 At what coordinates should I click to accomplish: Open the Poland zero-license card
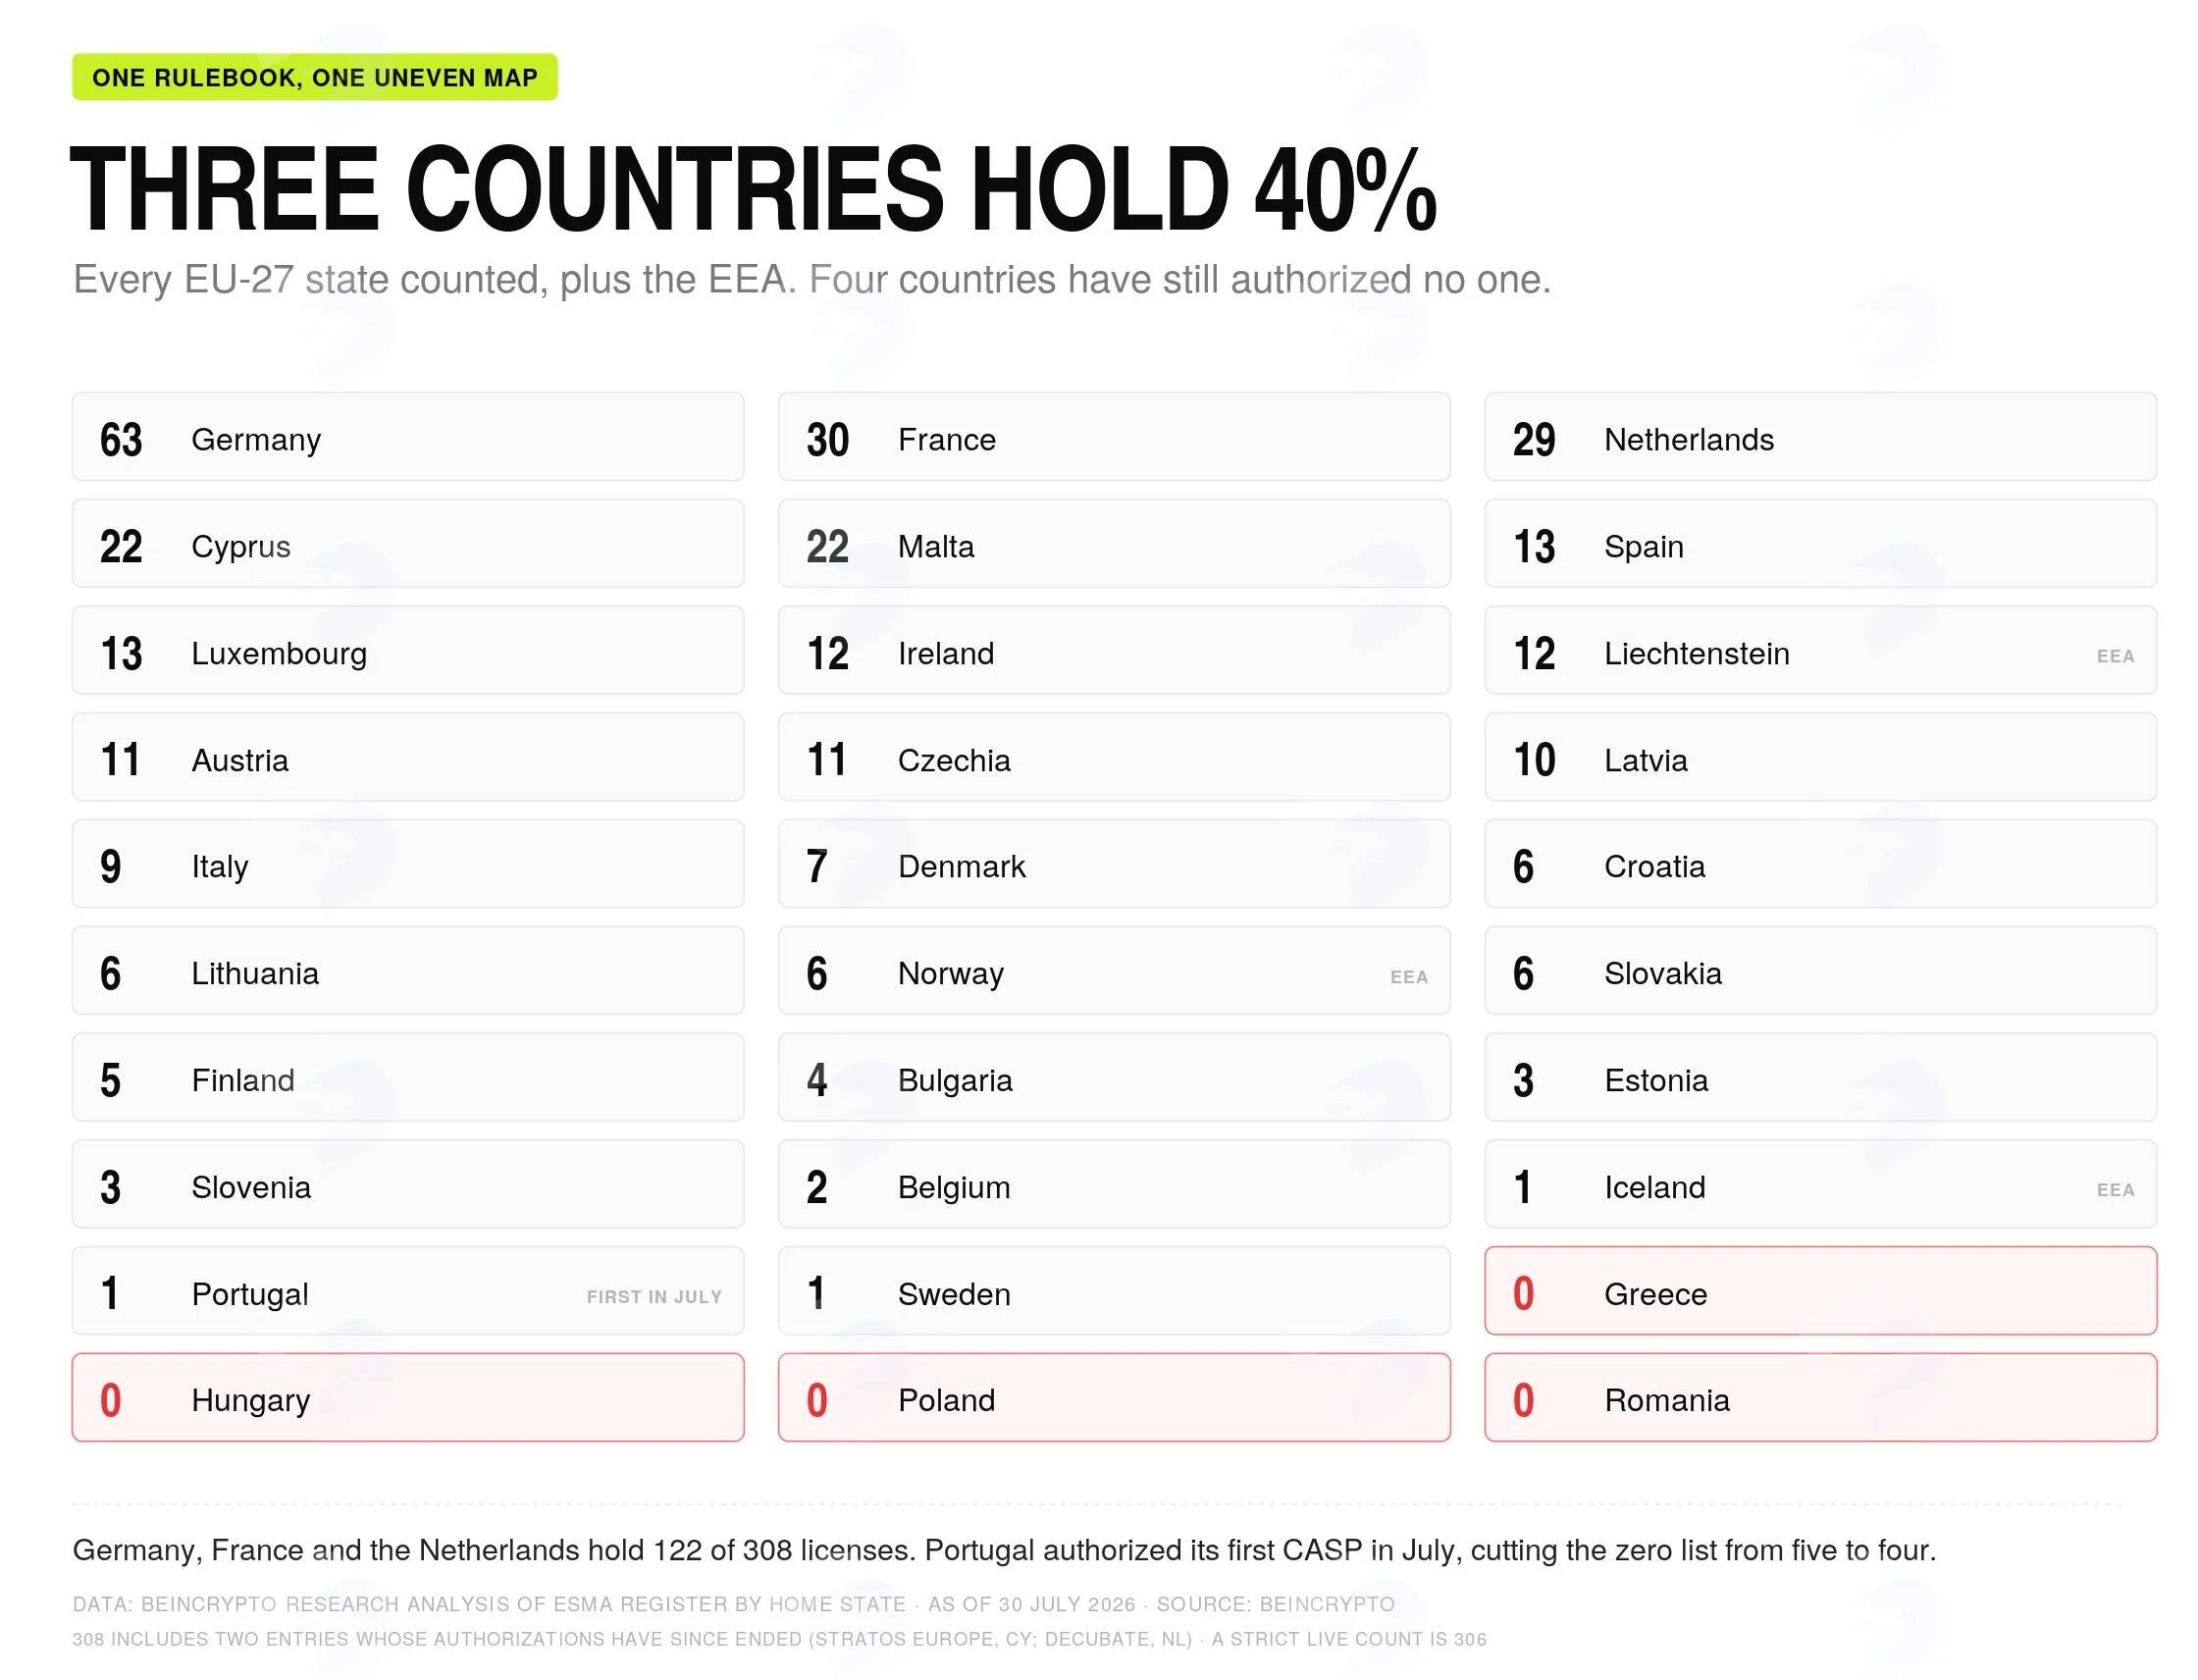[x=1114, y=1398]
